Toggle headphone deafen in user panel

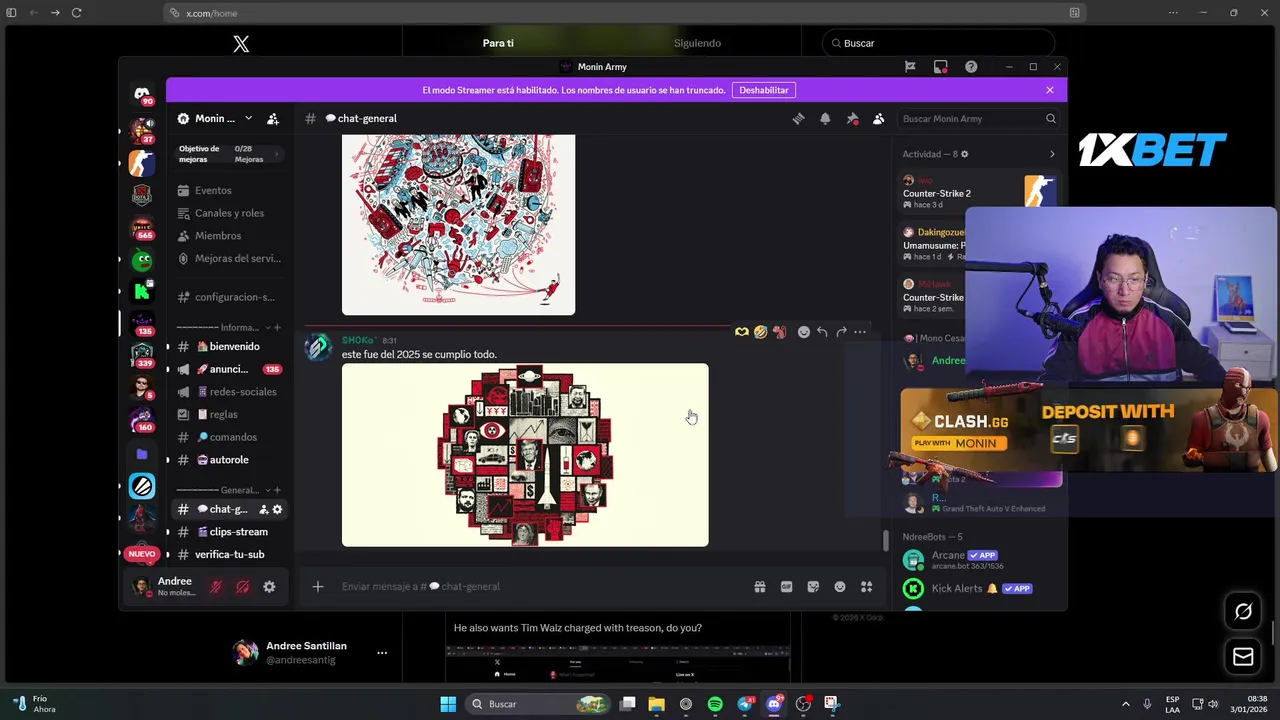(242, 587)
